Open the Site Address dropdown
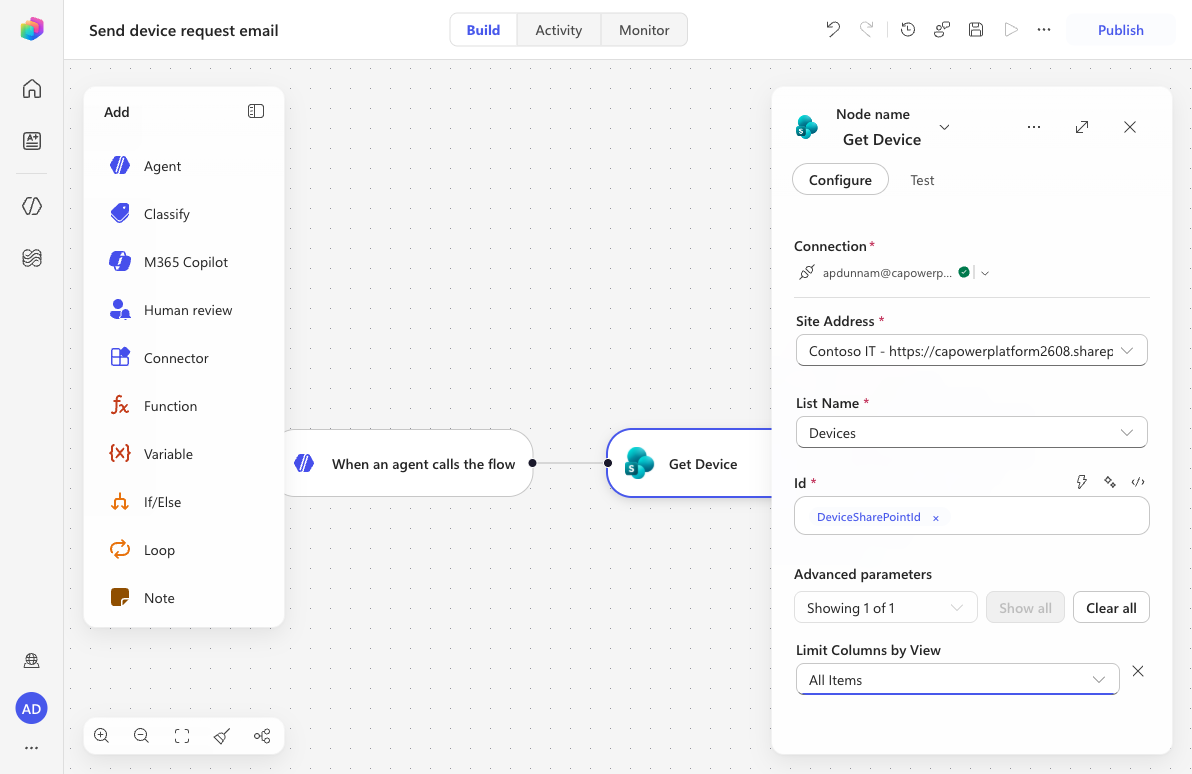Screen dimensions: 1192x774 tap(972, 351)
